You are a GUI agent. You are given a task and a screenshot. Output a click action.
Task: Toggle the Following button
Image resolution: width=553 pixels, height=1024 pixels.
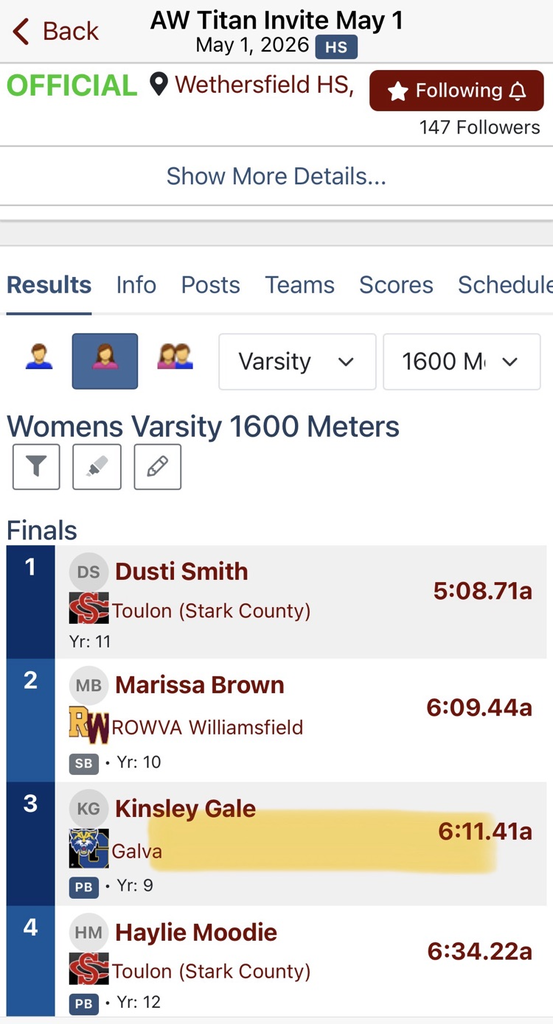coord(456,91)
